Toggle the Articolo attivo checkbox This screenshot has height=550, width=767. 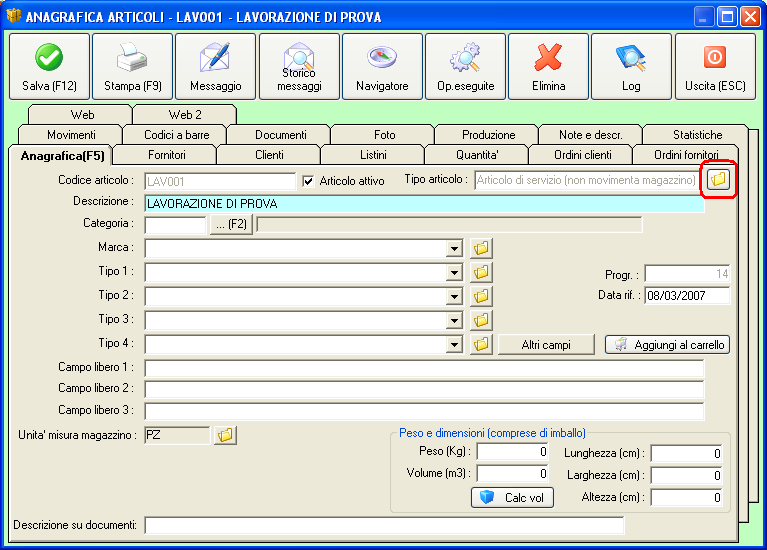point(308,182)
